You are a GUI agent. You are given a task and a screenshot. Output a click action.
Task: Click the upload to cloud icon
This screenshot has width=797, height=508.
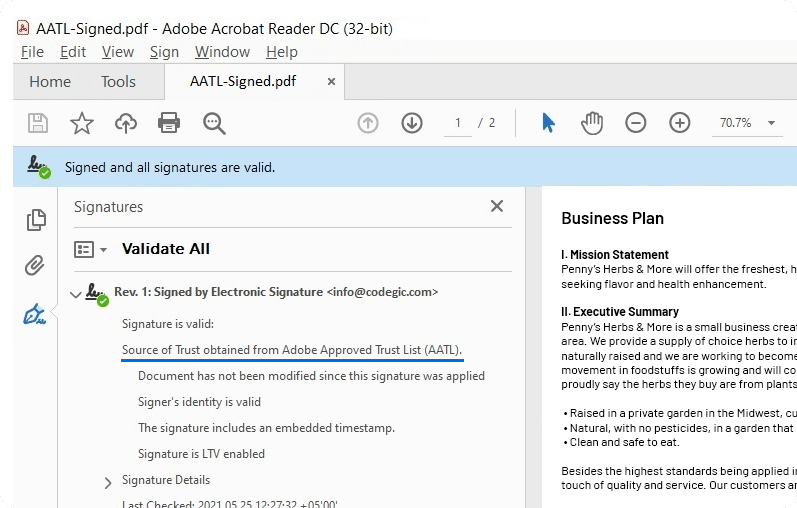tap(125, 123)
